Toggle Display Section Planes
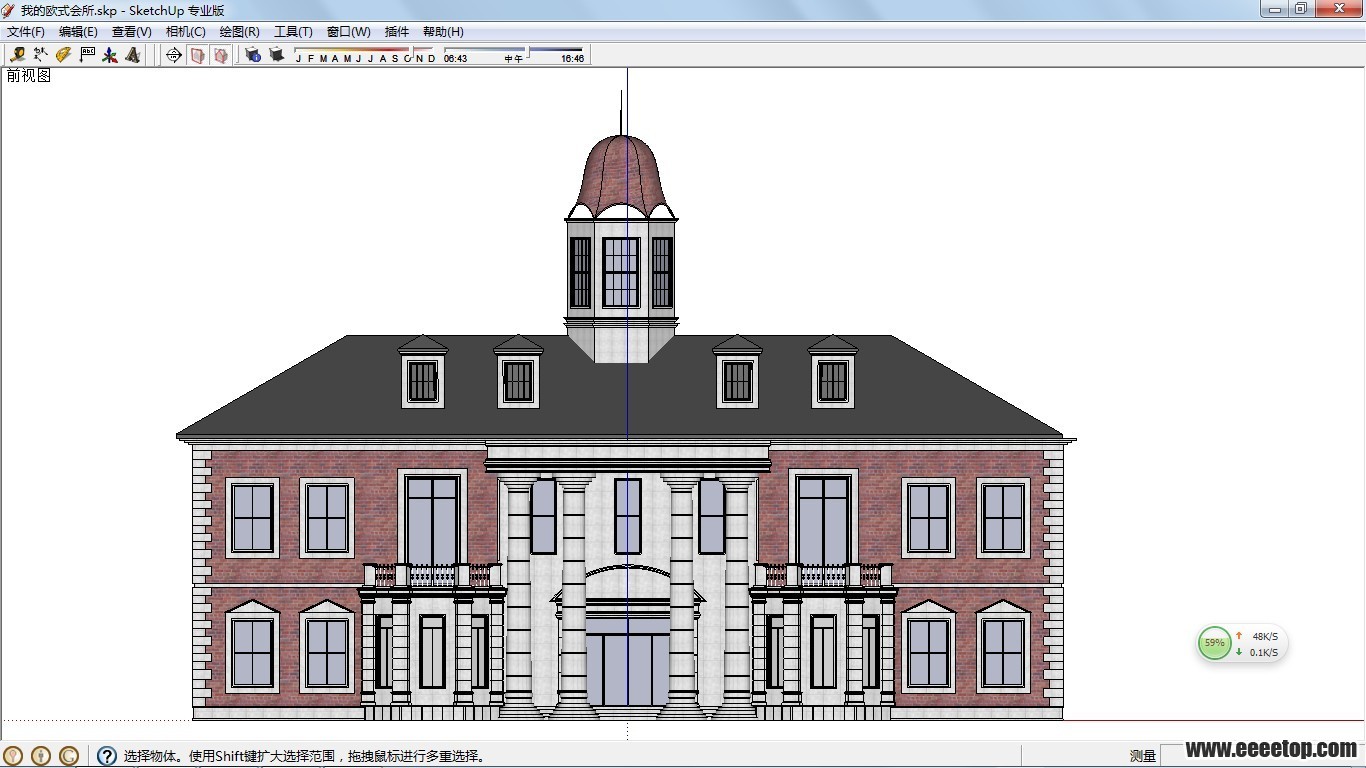Screen dimensions: 1366x768 (x=197, y=55)
